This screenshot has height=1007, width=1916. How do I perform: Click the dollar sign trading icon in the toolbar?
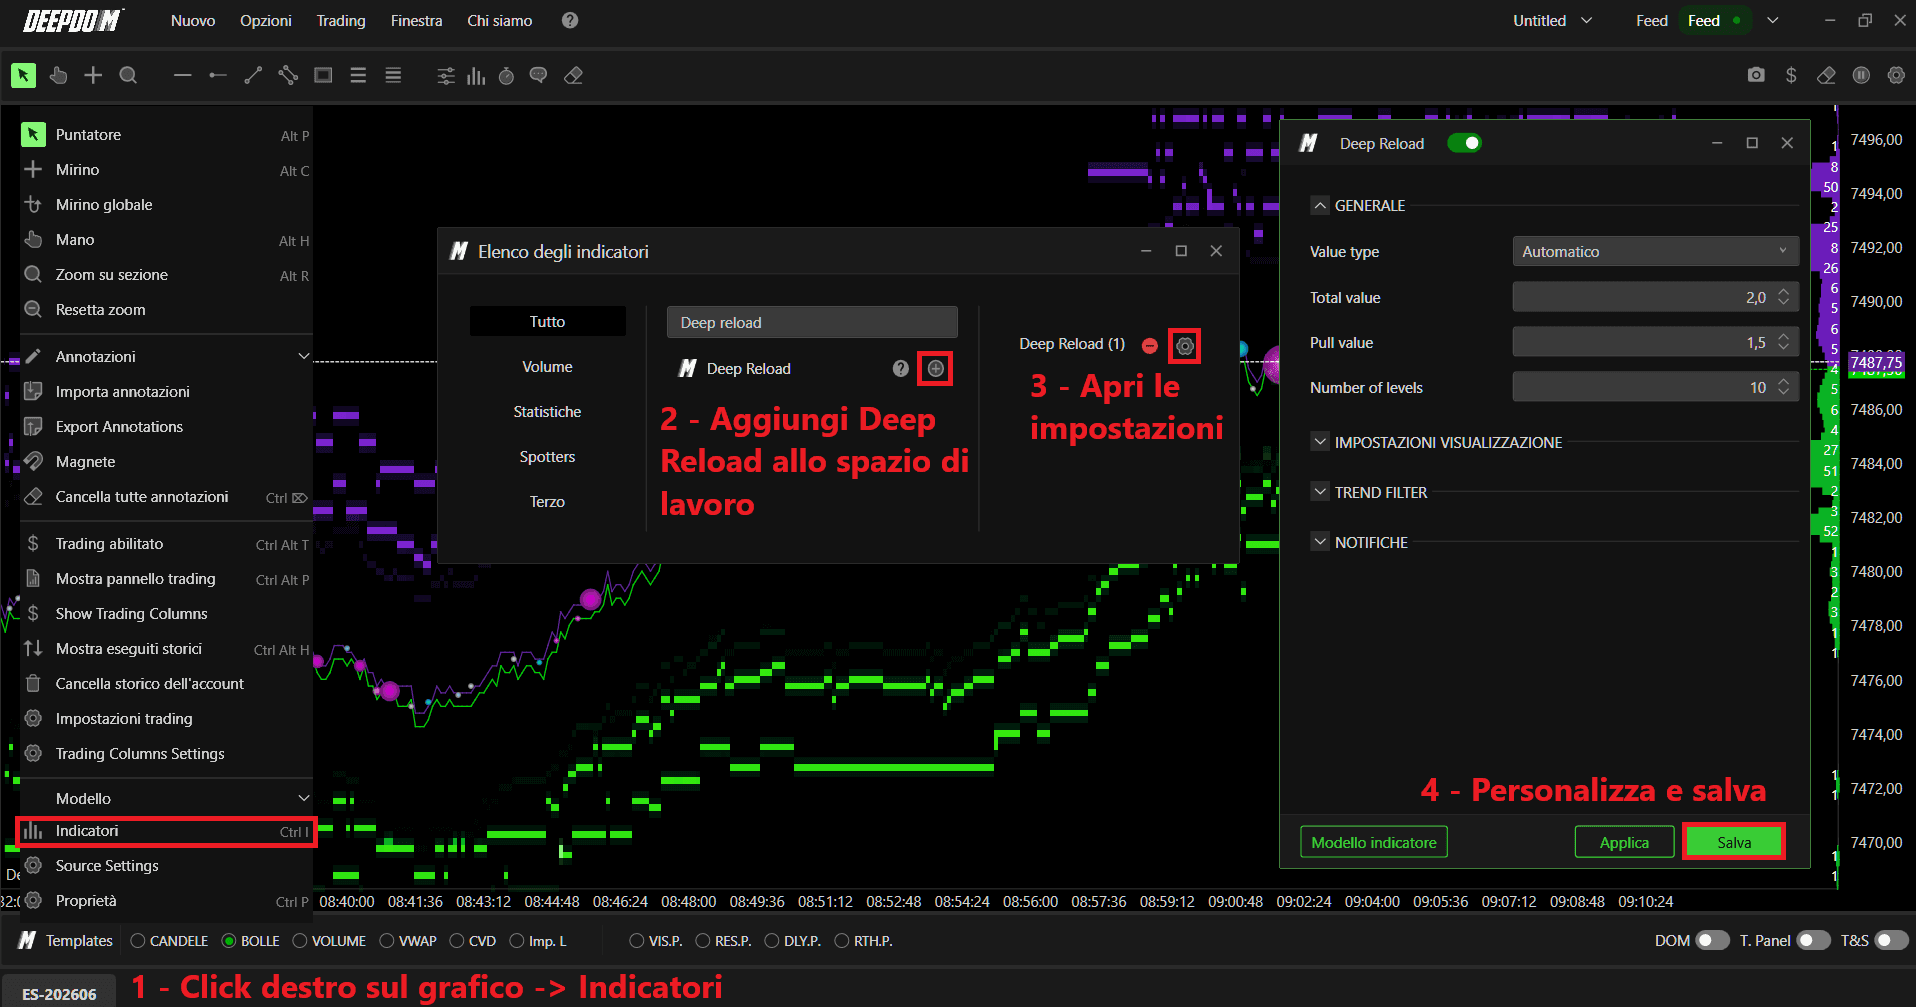[x=1791, y=75]
